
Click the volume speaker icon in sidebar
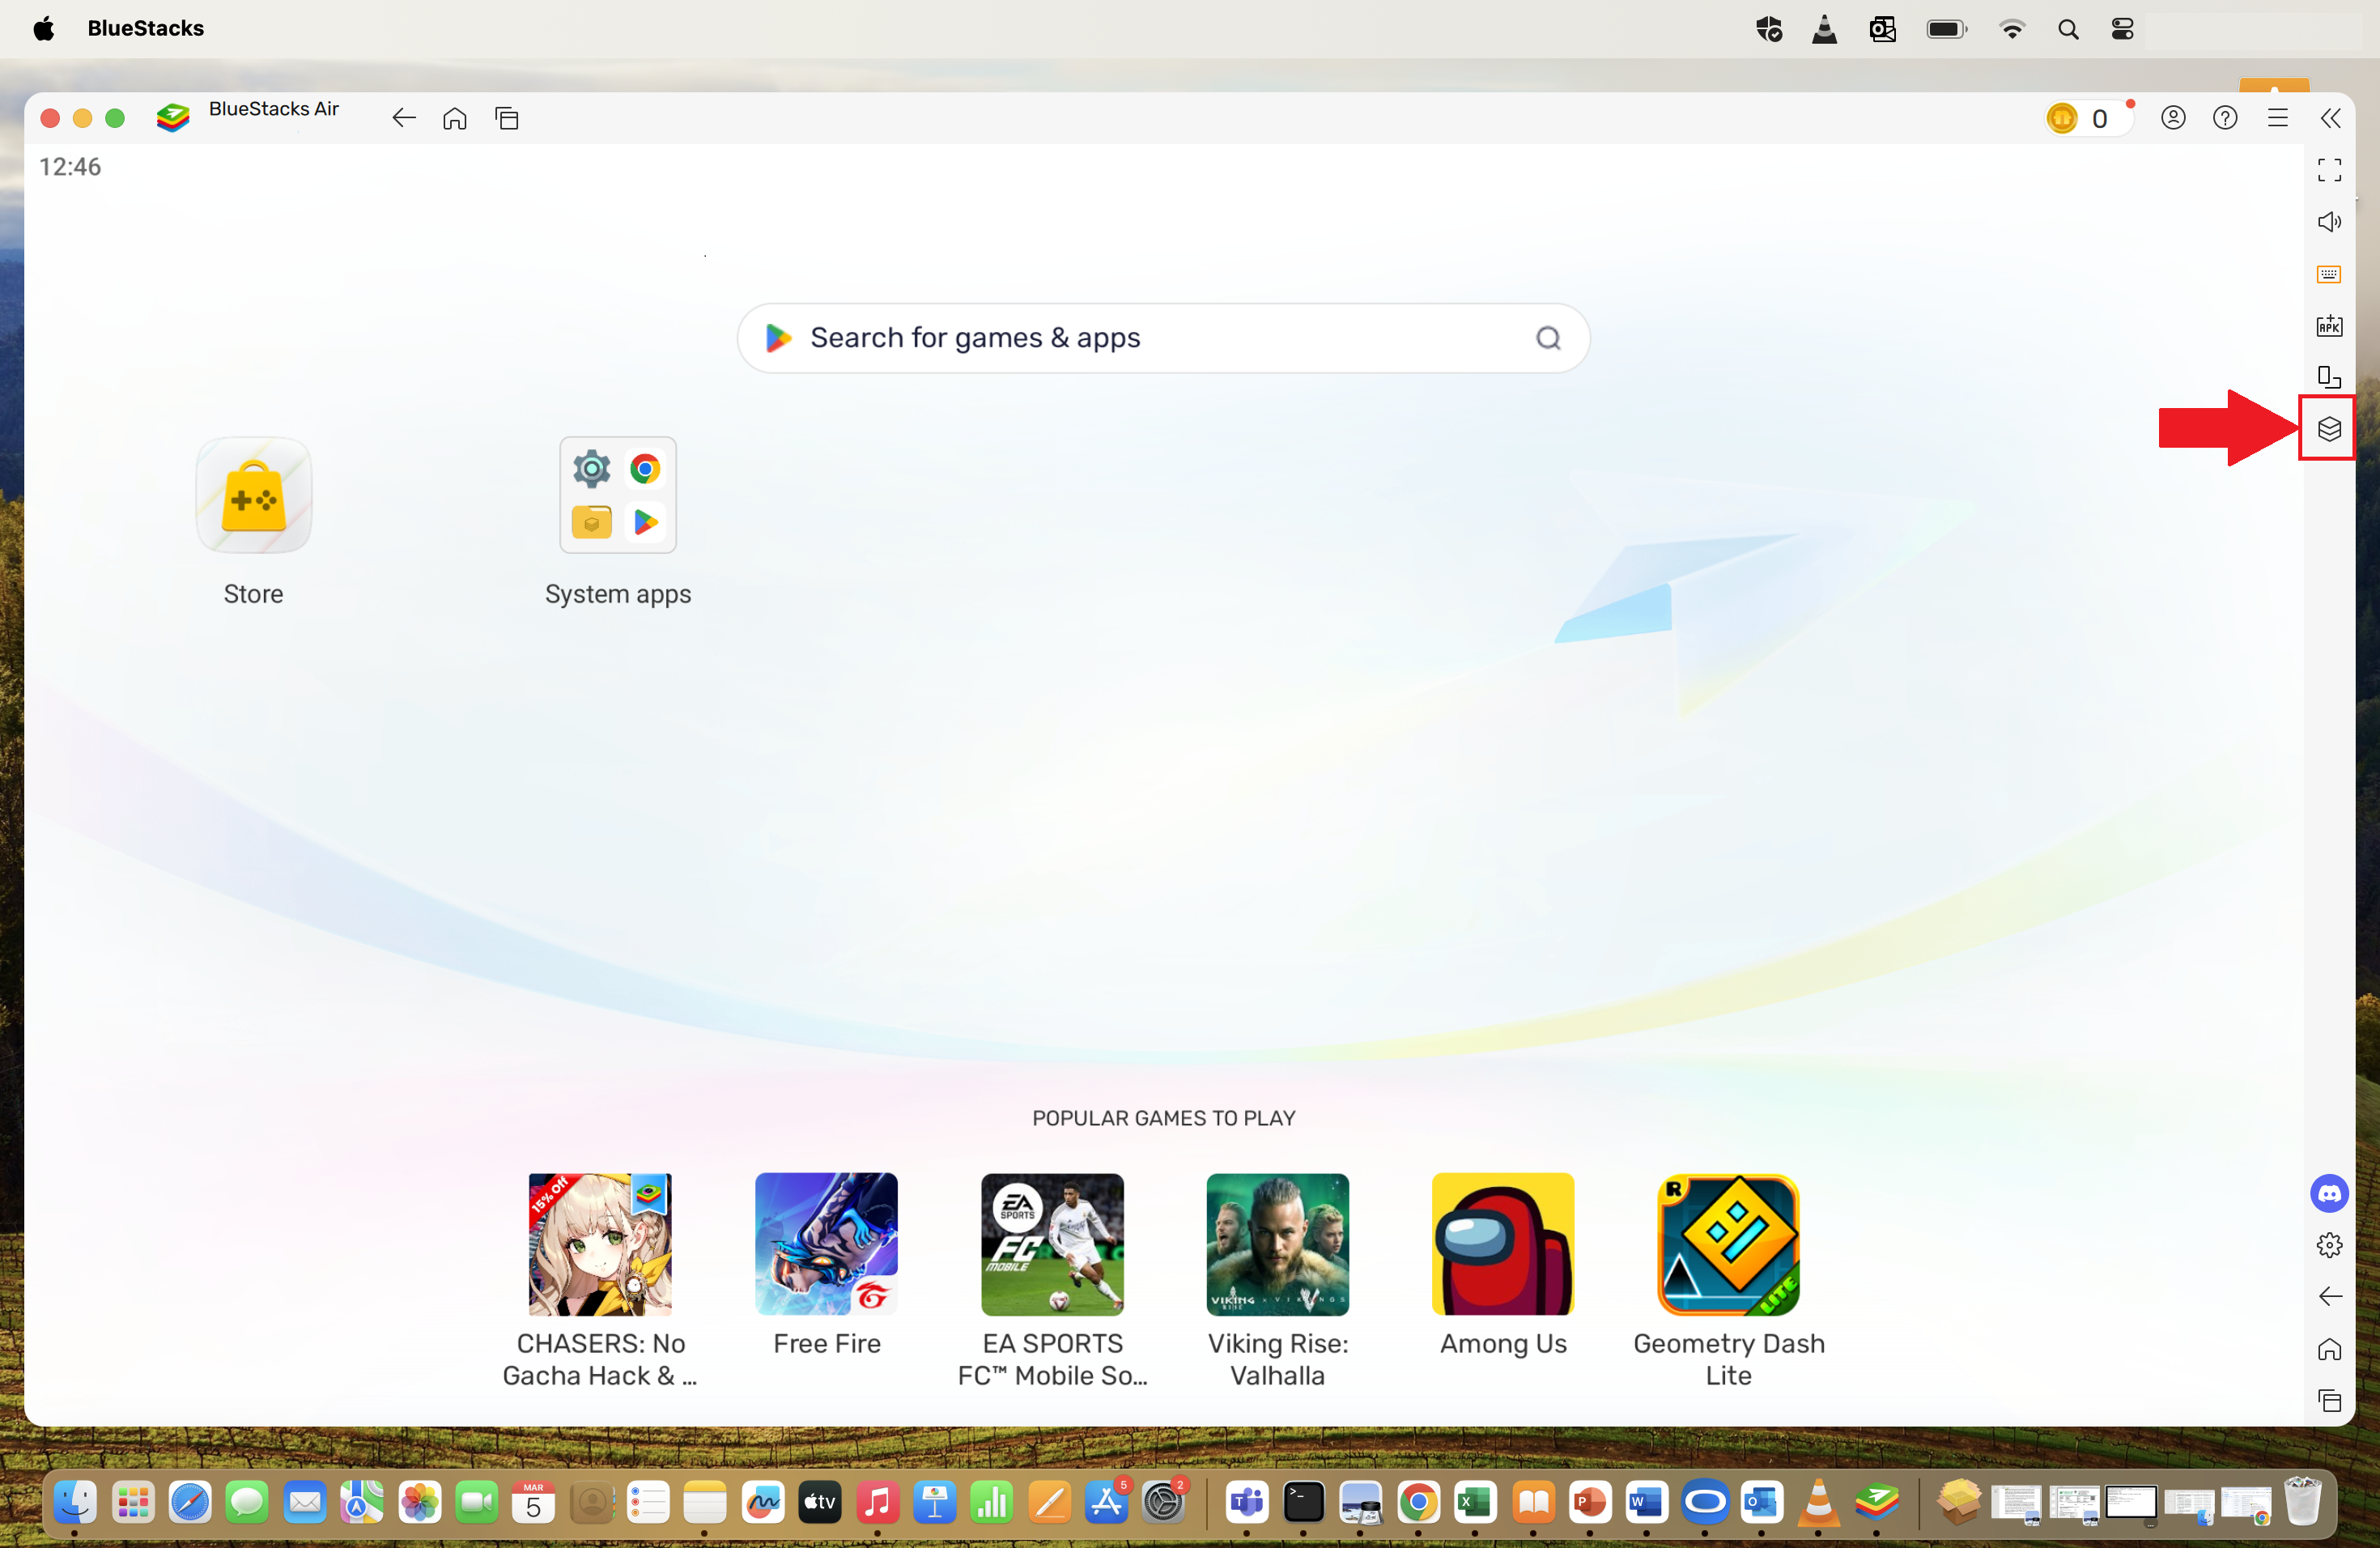point(2329,222)
